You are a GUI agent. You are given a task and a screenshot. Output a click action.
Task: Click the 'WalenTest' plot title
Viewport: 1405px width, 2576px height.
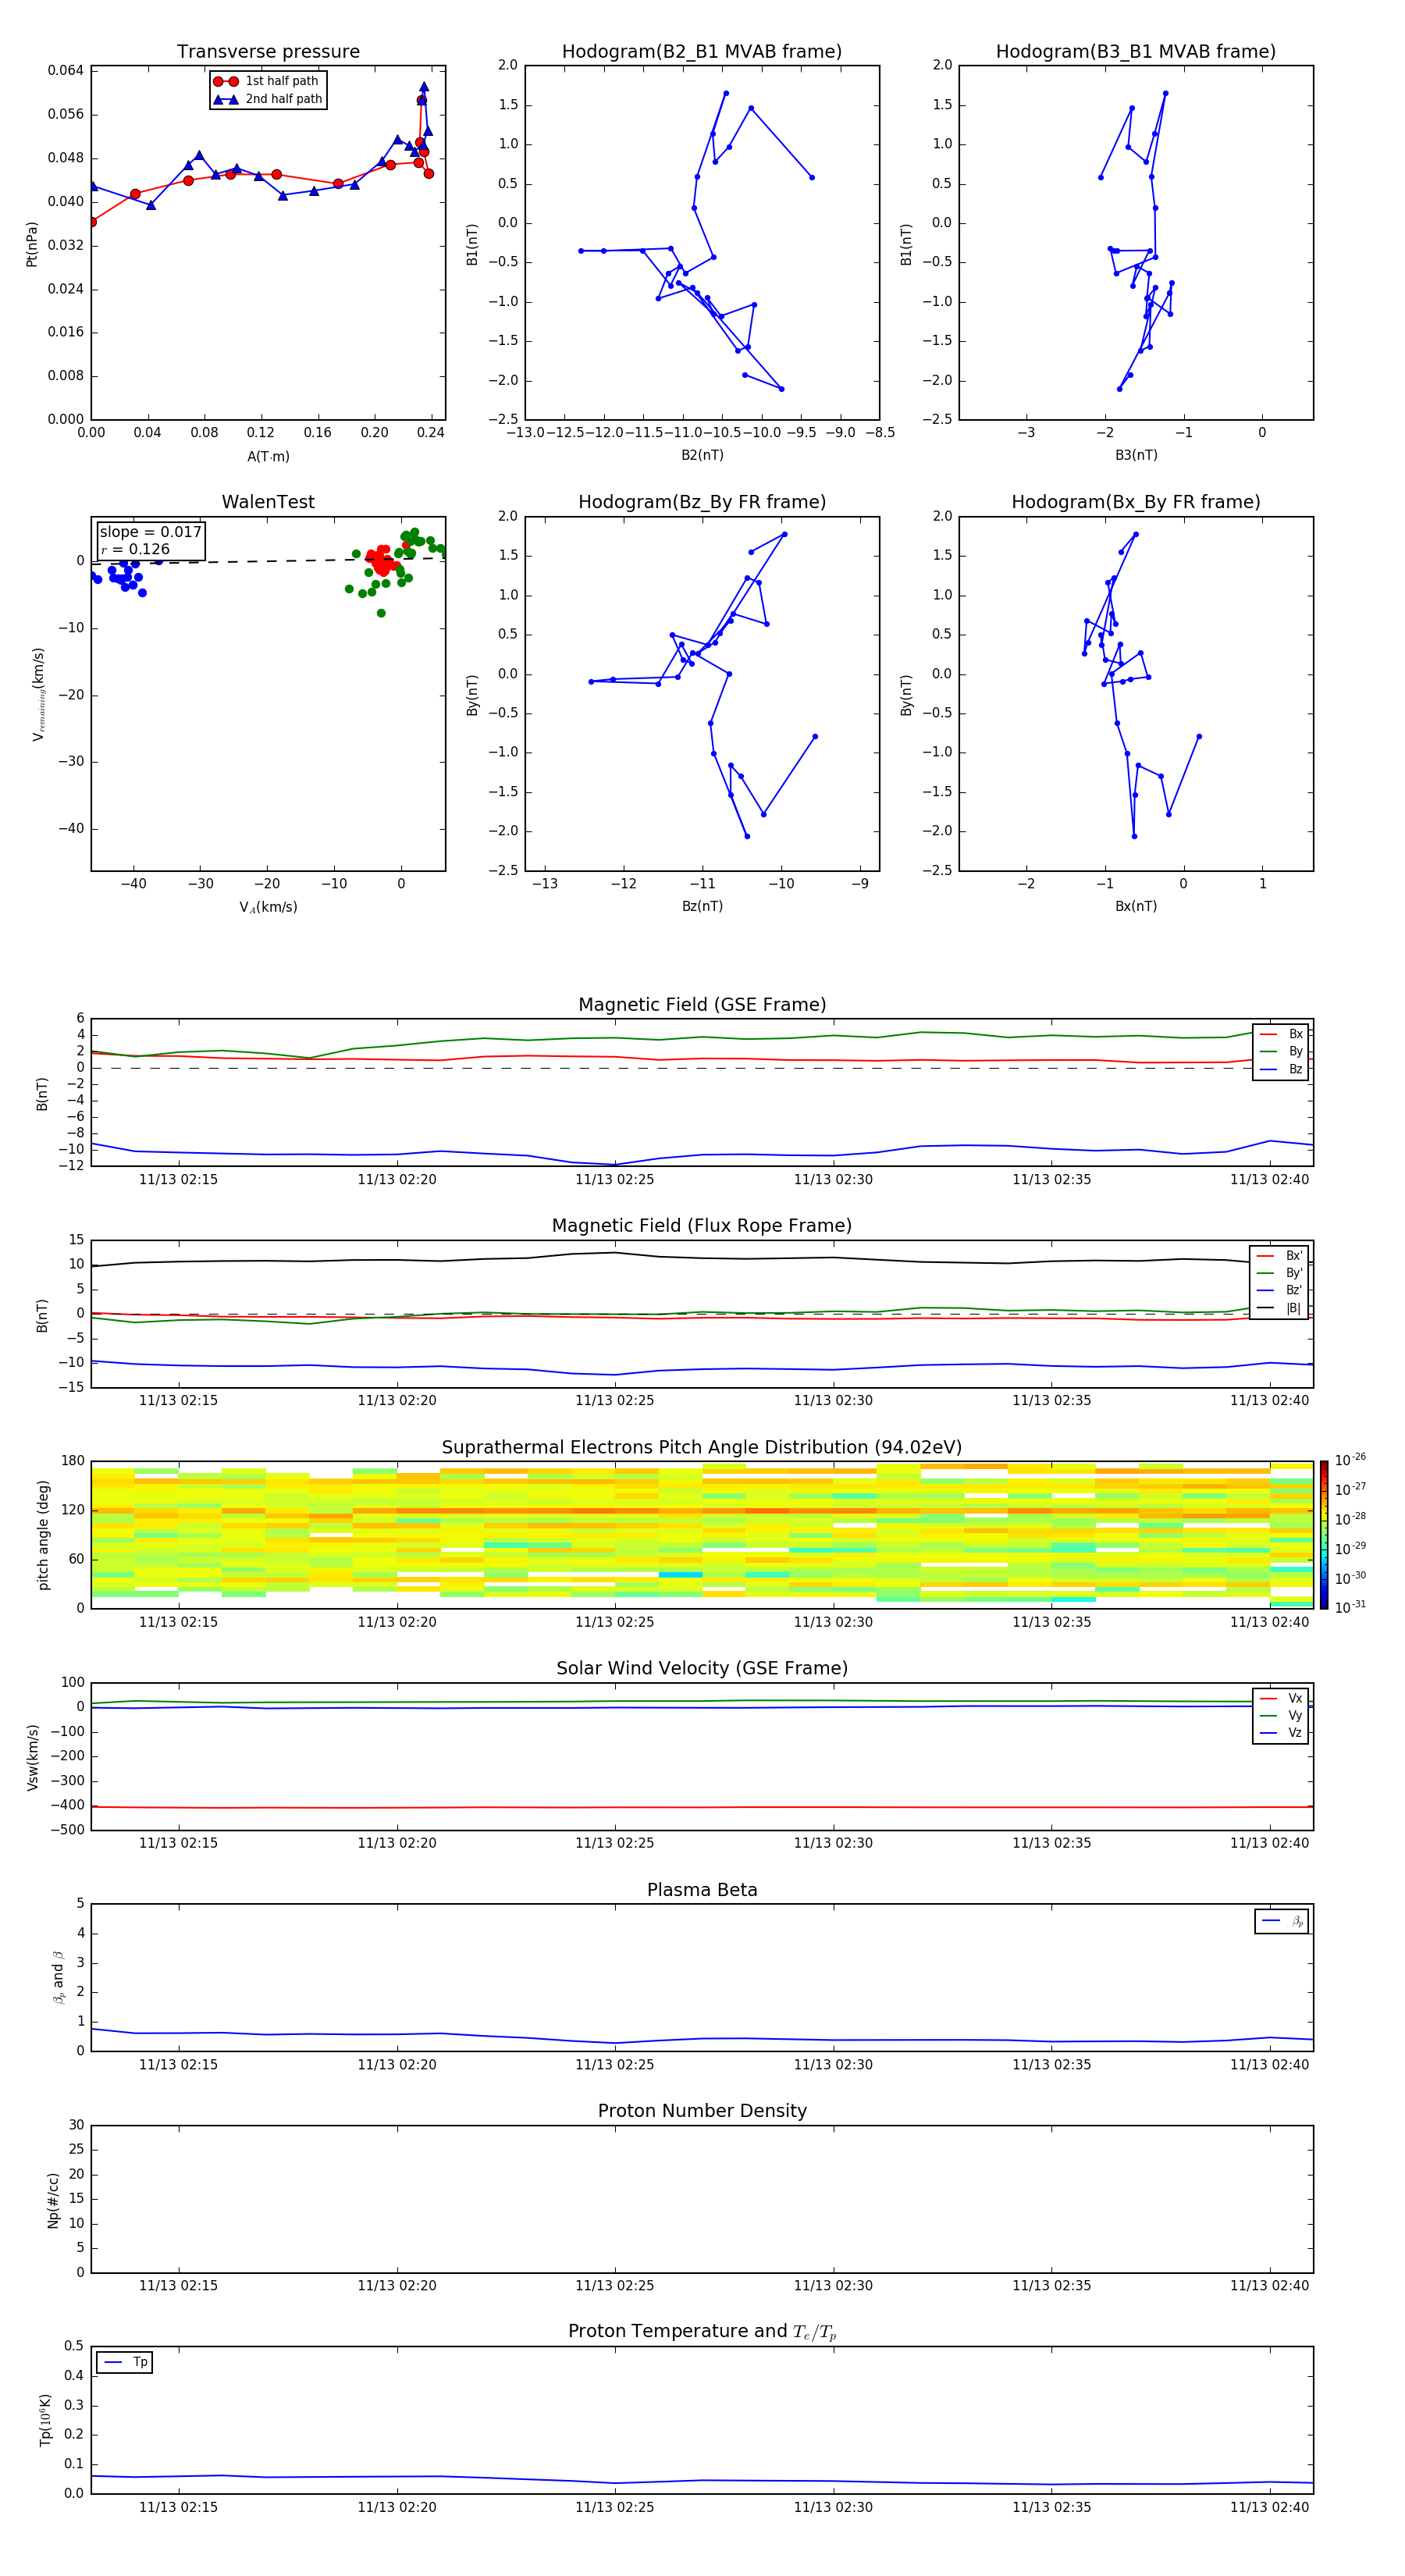pyautogui.click(x=268, y=502)
